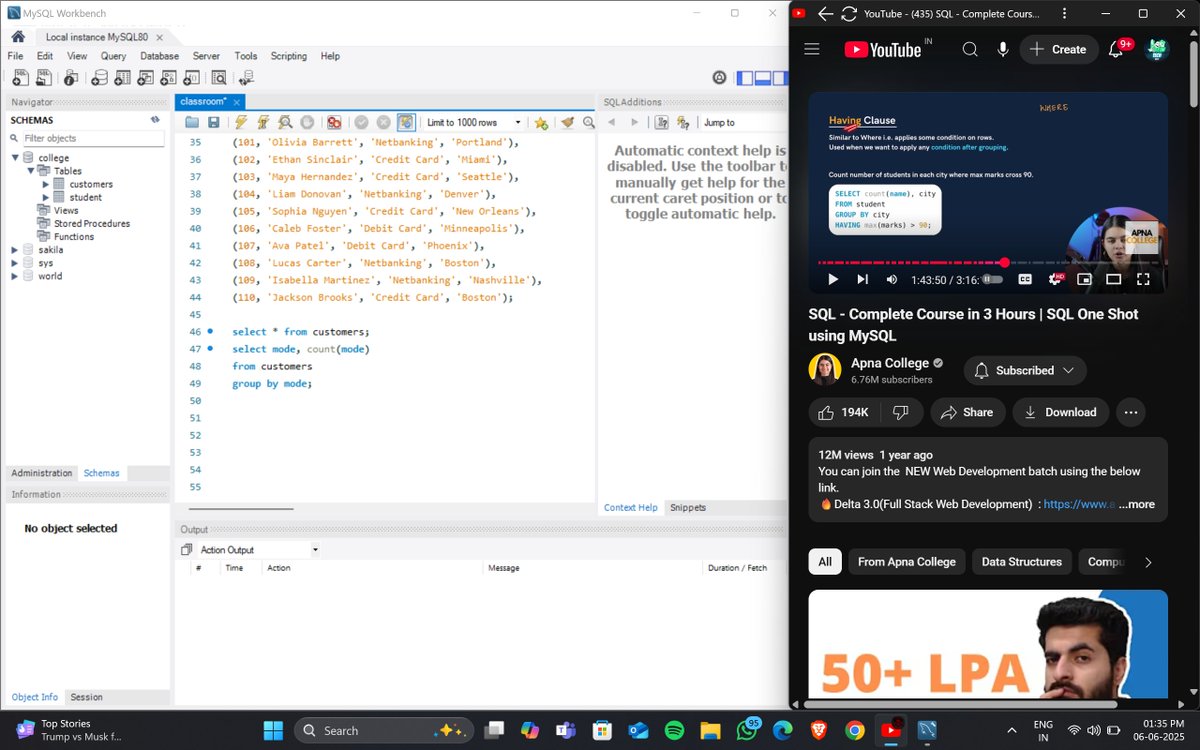Open YouTube player settings gear
The height and width of the screenshot is (750, 1200).
[1055, 279]
